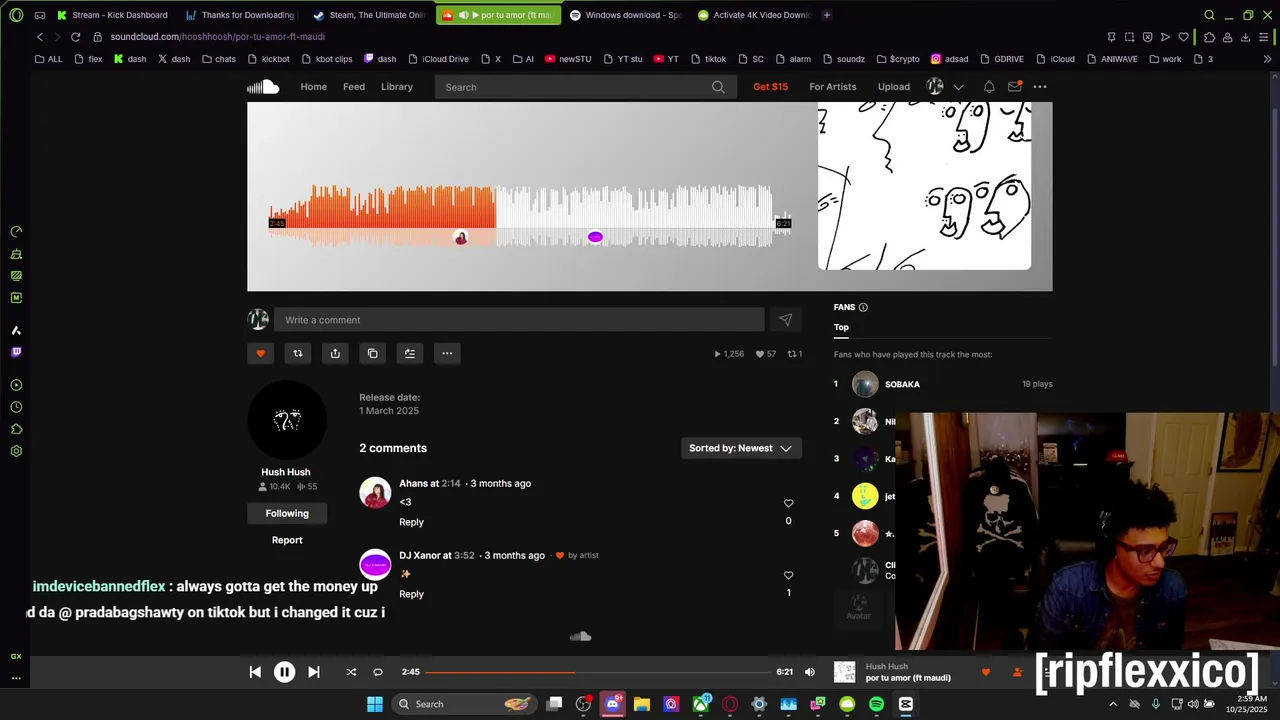Image resolution: width=1280 pixels, height=720 pixels.
Task: Open the More options button under comment box
Action: [447, 353]
